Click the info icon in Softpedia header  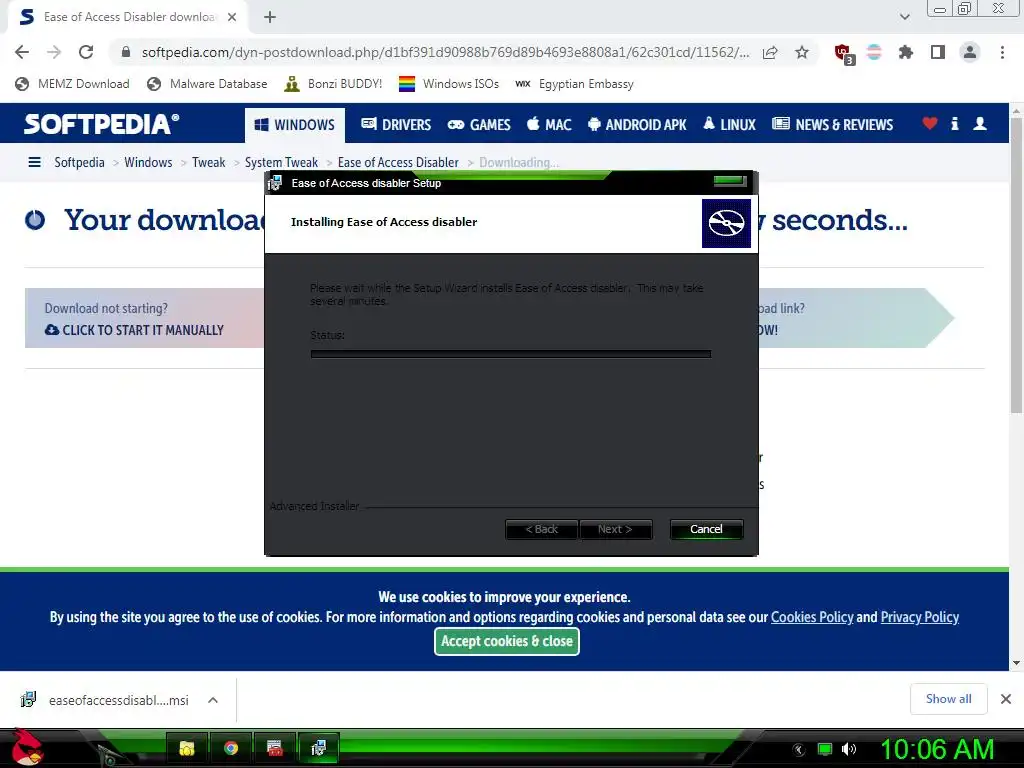(x=955, y=123)
